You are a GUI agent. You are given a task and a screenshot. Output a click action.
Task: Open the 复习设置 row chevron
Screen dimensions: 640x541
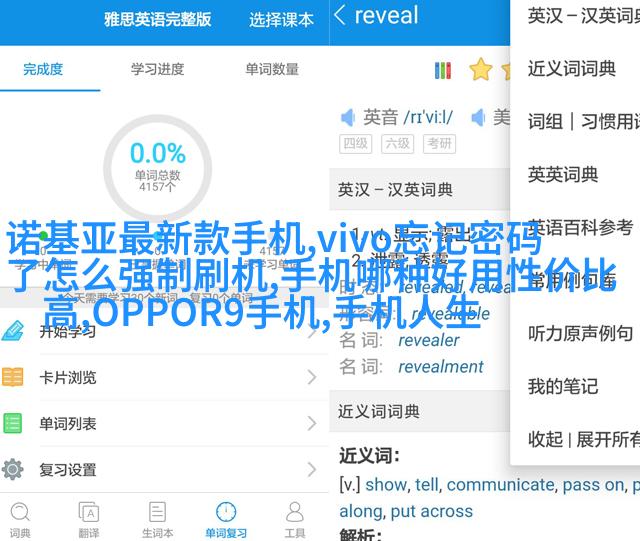click(312, 470)
